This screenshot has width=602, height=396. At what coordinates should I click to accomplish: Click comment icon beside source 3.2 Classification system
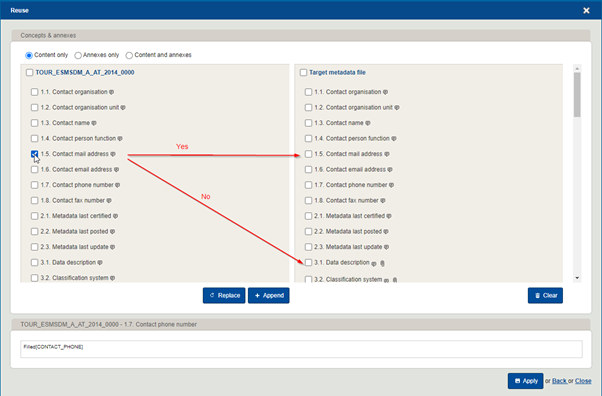(112, 278)
